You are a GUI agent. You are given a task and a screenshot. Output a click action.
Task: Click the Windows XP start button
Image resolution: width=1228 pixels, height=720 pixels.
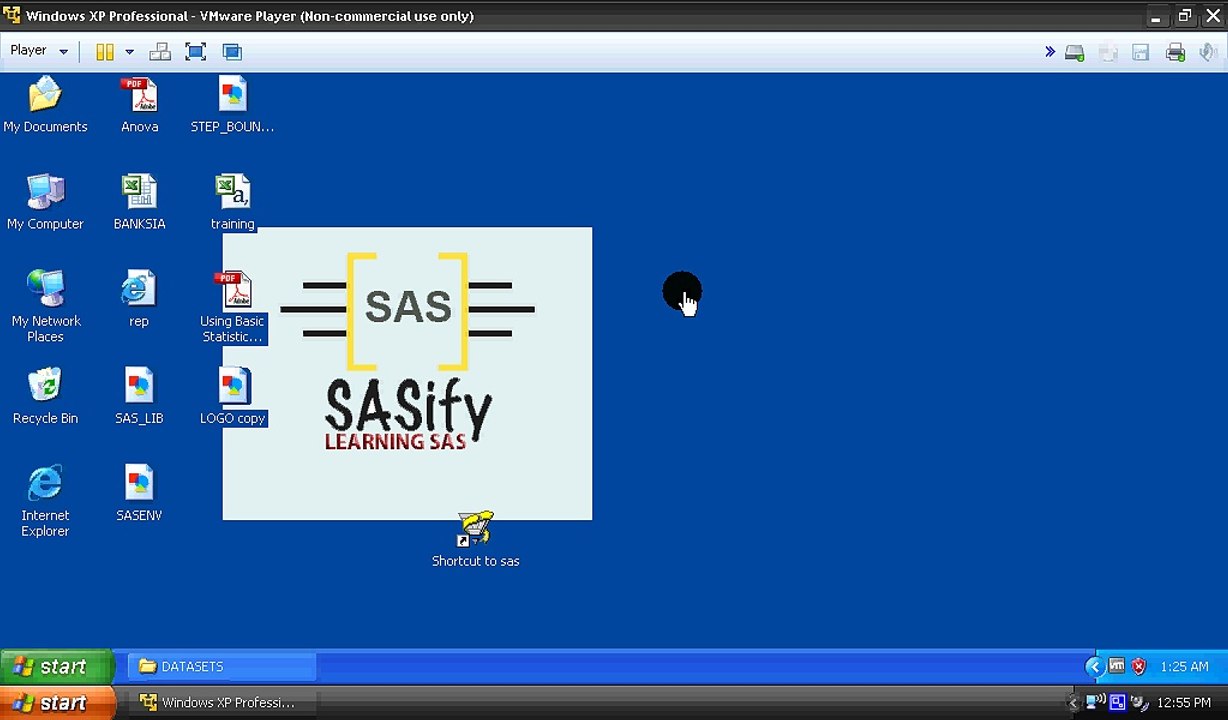coord(57,667)
